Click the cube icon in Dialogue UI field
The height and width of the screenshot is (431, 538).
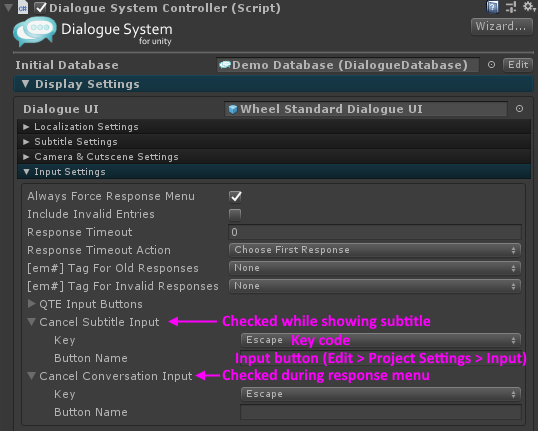pos(233,109)
